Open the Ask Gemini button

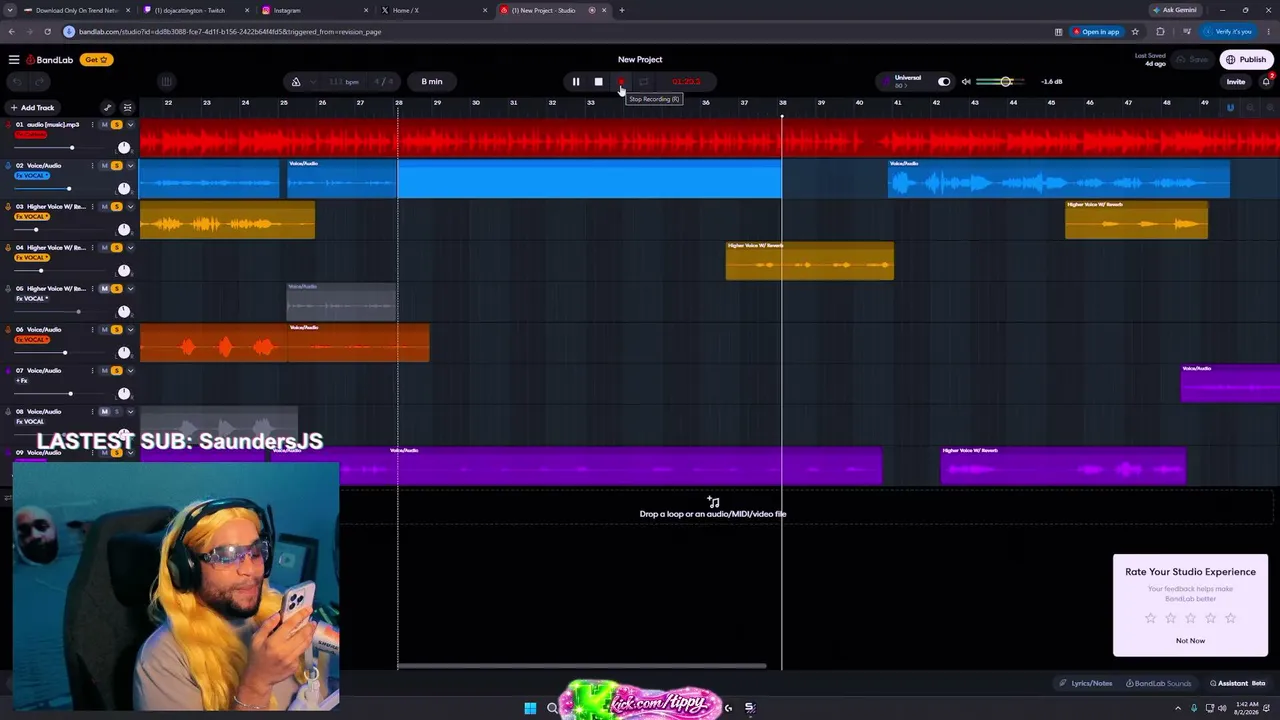[x=1174, y=10]
